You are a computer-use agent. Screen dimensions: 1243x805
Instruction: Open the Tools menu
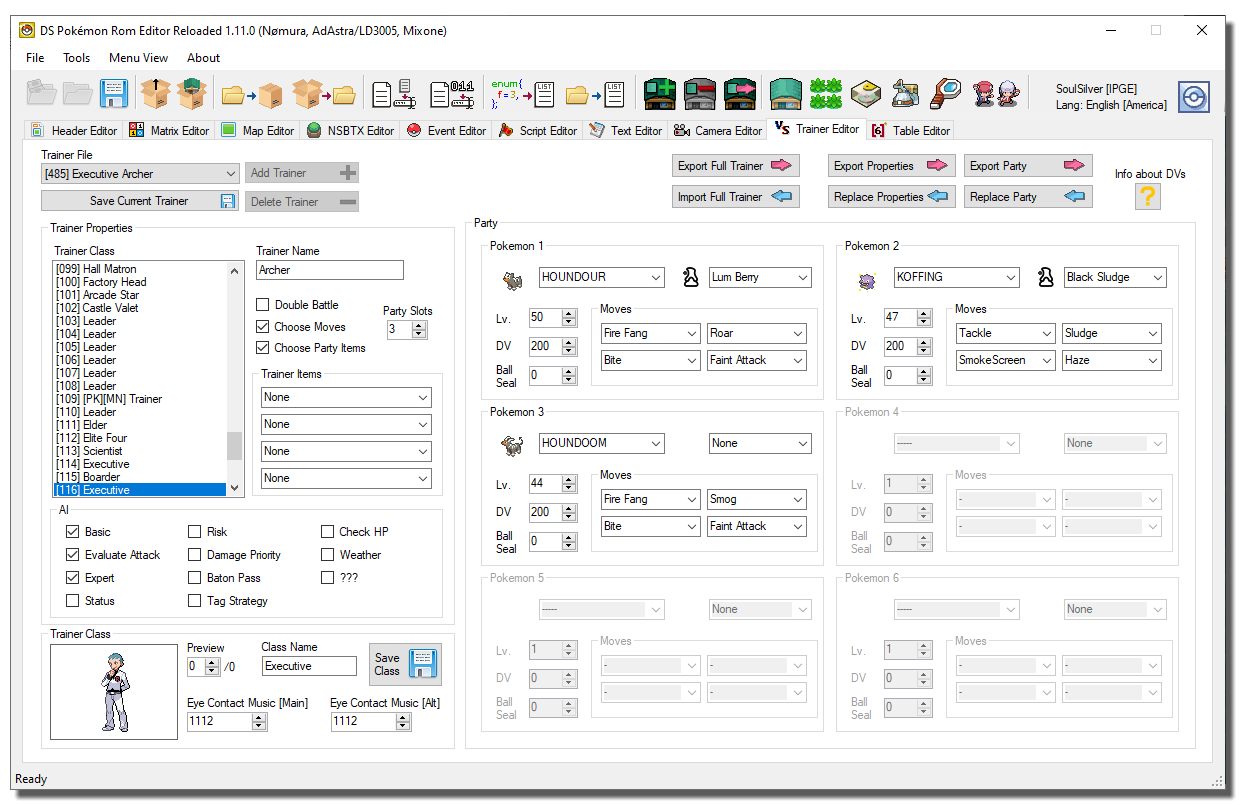pyautogui.click(x=77, y=58)
